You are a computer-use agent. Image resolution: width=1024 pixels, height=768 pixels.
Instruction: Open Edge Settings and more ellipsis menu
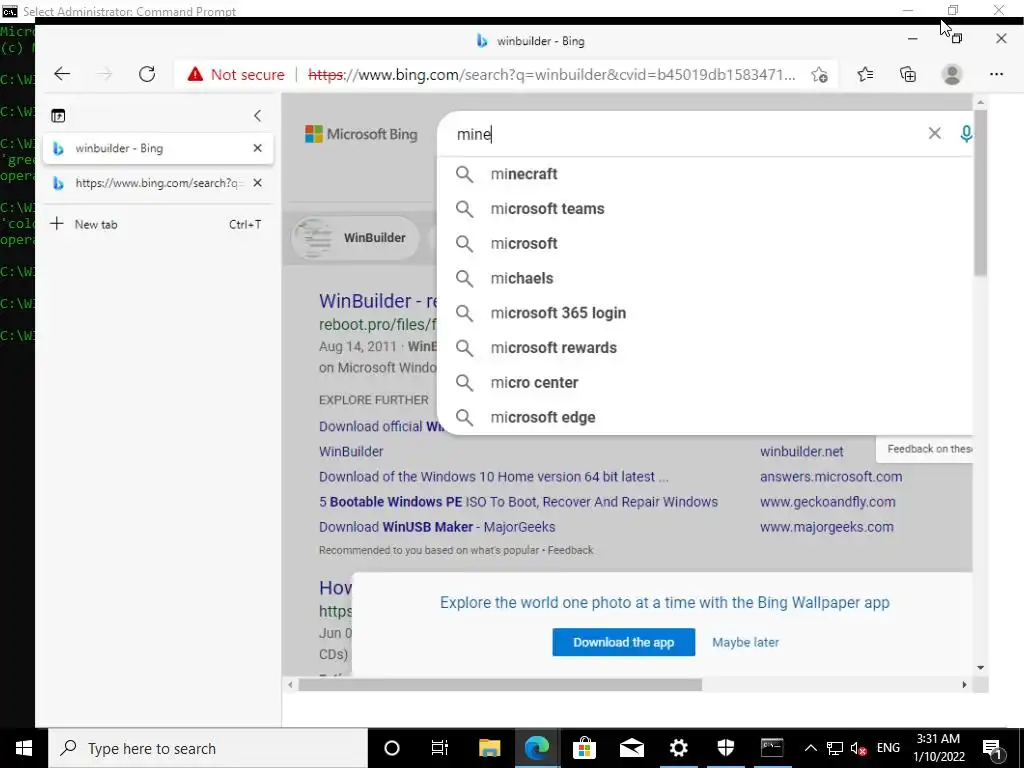point(996,74)
